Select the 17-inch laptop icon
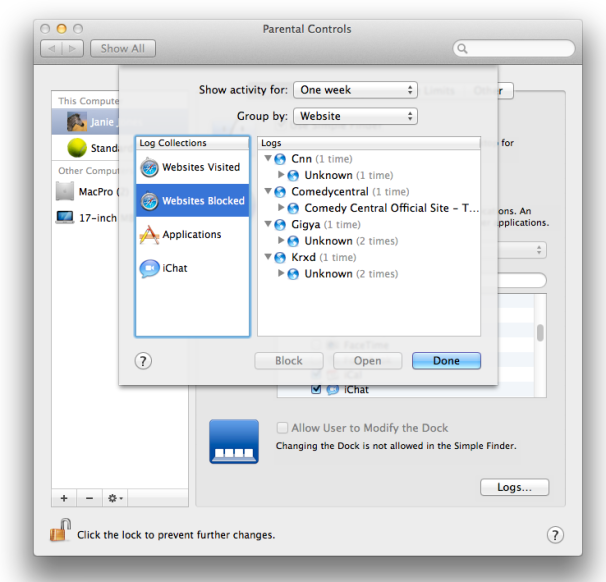 coord(65,217)
